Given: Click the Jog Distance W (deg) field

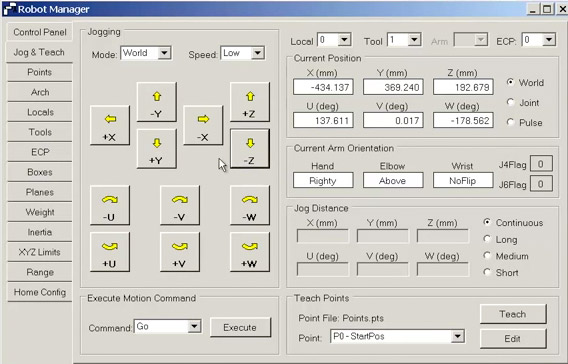Looking at the screenshot, I should pos(443,269).
